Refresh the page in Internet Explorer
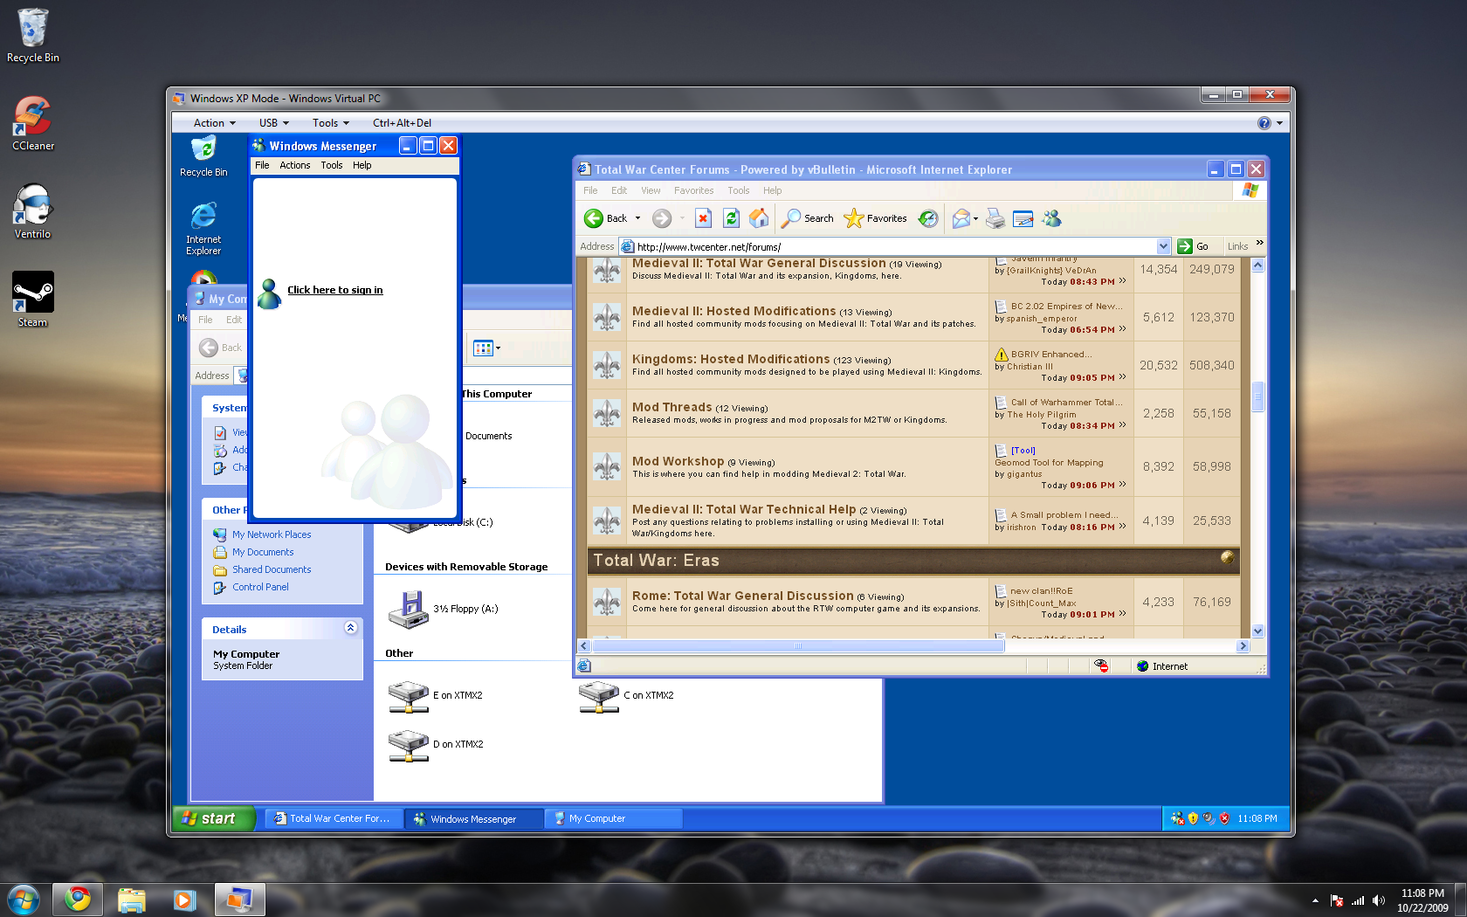Screen dimensions: 1467x917 (731, 218)
